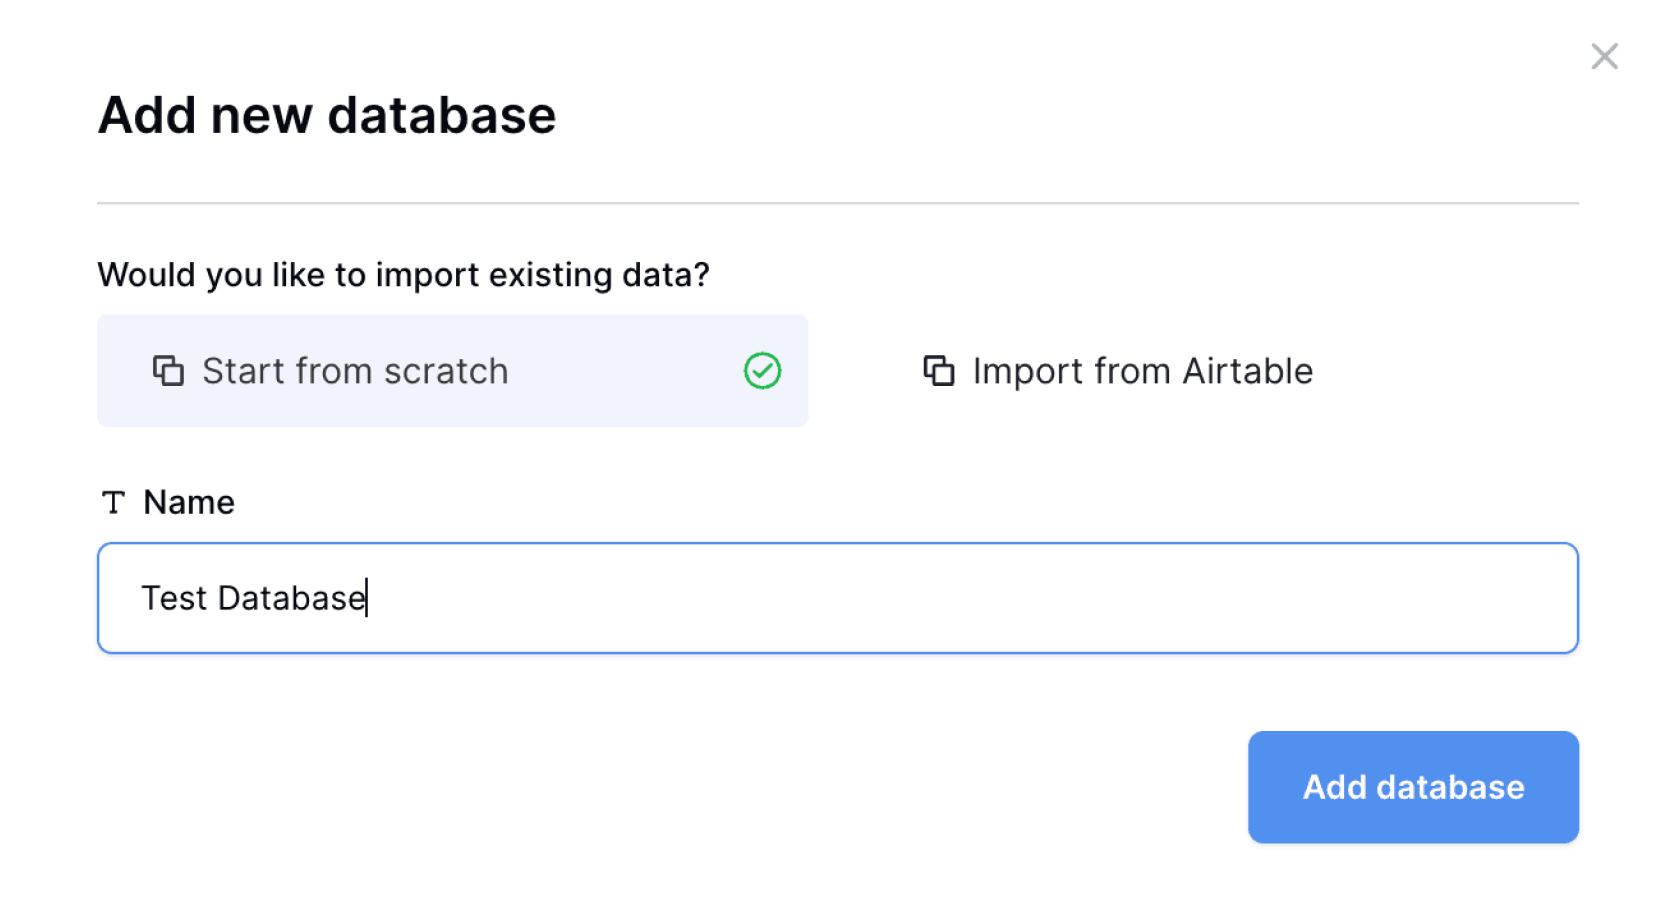The height and width of the screenshot is (904, 1680).
Task: Select the Start from scratch option card
Action: pos(452,371)
